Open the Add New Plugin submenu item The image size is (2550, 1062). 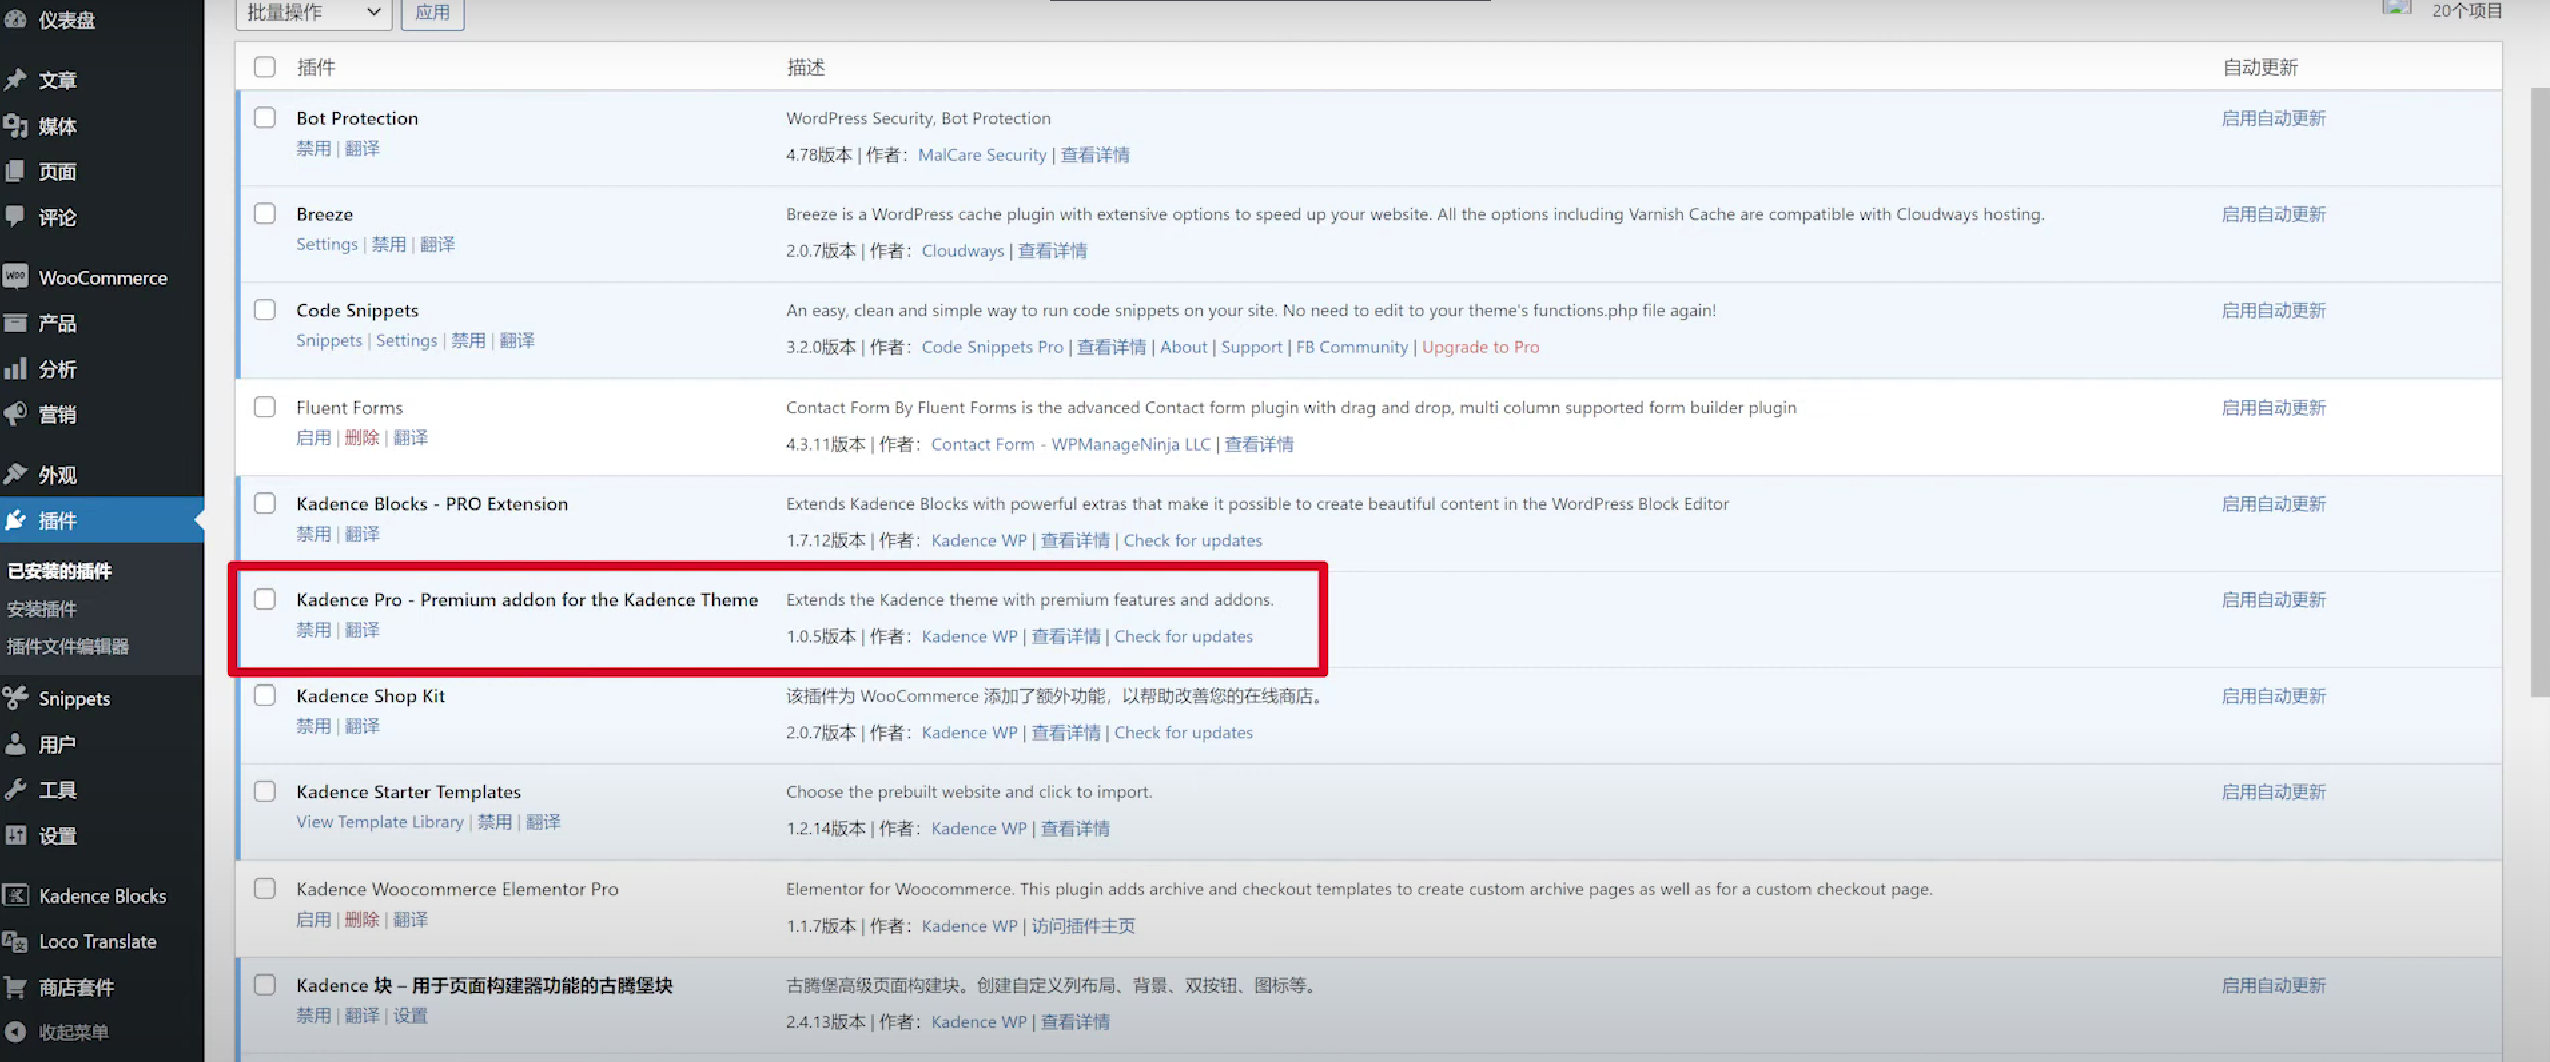pos(42,609)
